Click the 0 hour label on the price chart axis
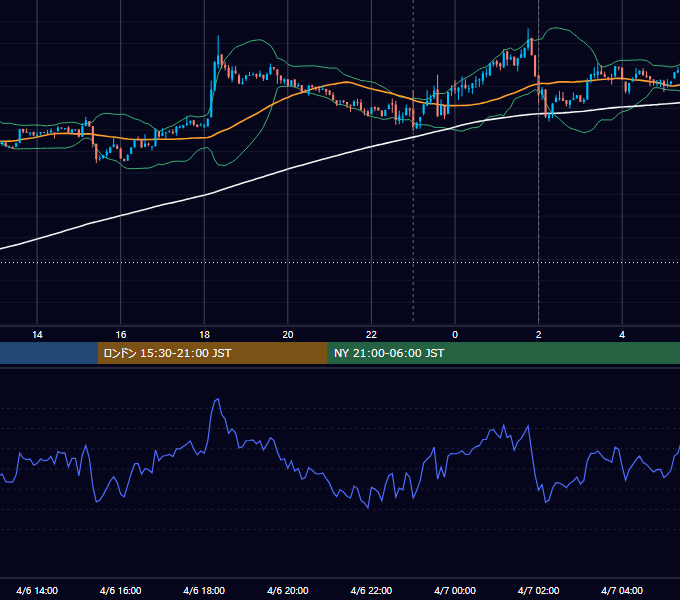The height and width of the screenshot is (600, 680). click(x=455, y=335)
